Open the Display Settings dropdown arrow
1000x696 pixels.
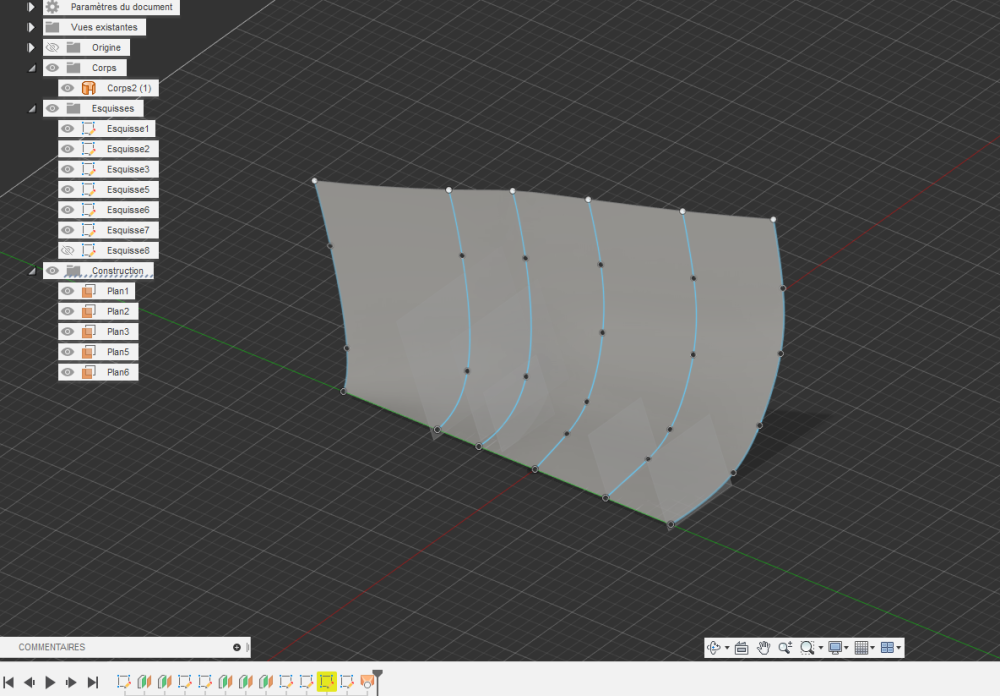846,648
